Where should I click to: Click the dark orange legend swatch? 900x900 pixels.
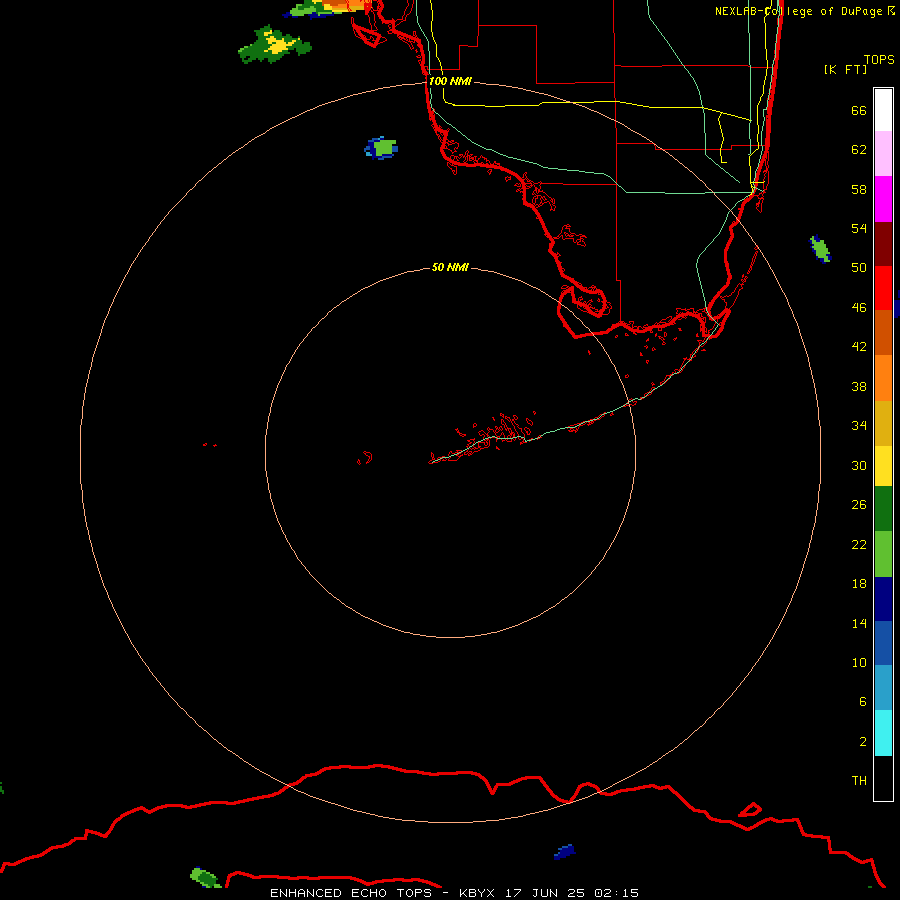pyautogui.click(x=883, y=333)
